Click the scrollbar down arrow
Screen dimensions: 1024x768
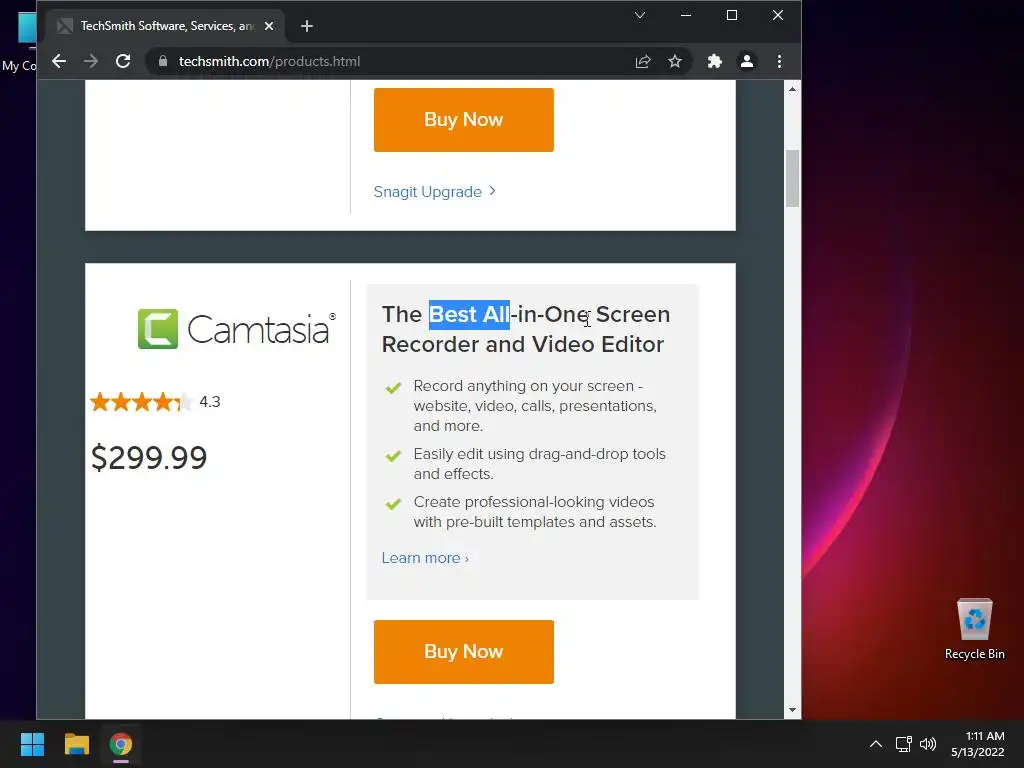click(792, 710)
